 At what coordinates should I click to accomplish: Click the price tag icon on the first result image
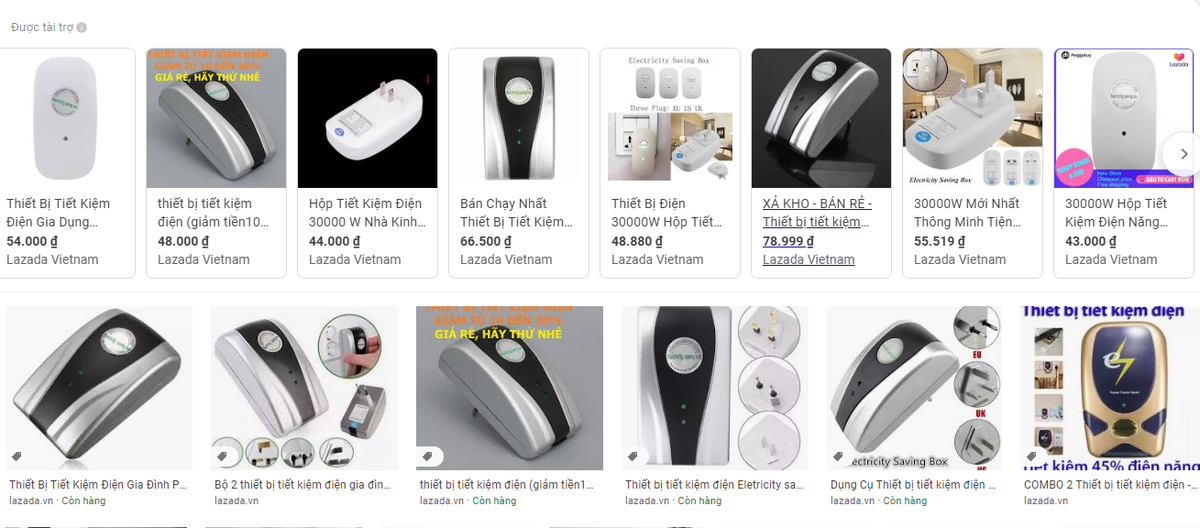(16, 456)
